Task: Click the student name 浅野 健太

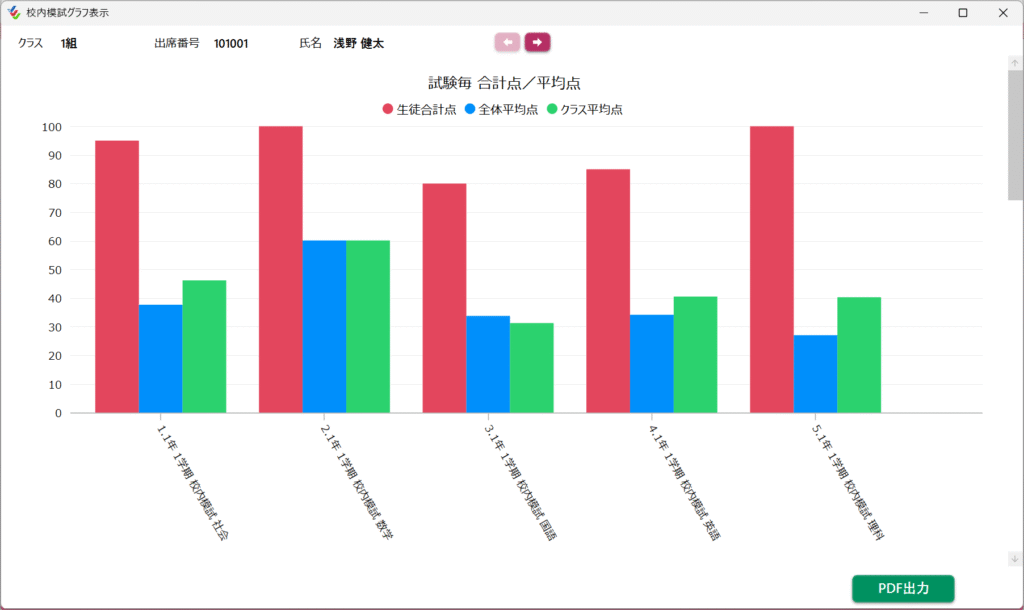Action: pyautogui.click(x=358, y=43)
